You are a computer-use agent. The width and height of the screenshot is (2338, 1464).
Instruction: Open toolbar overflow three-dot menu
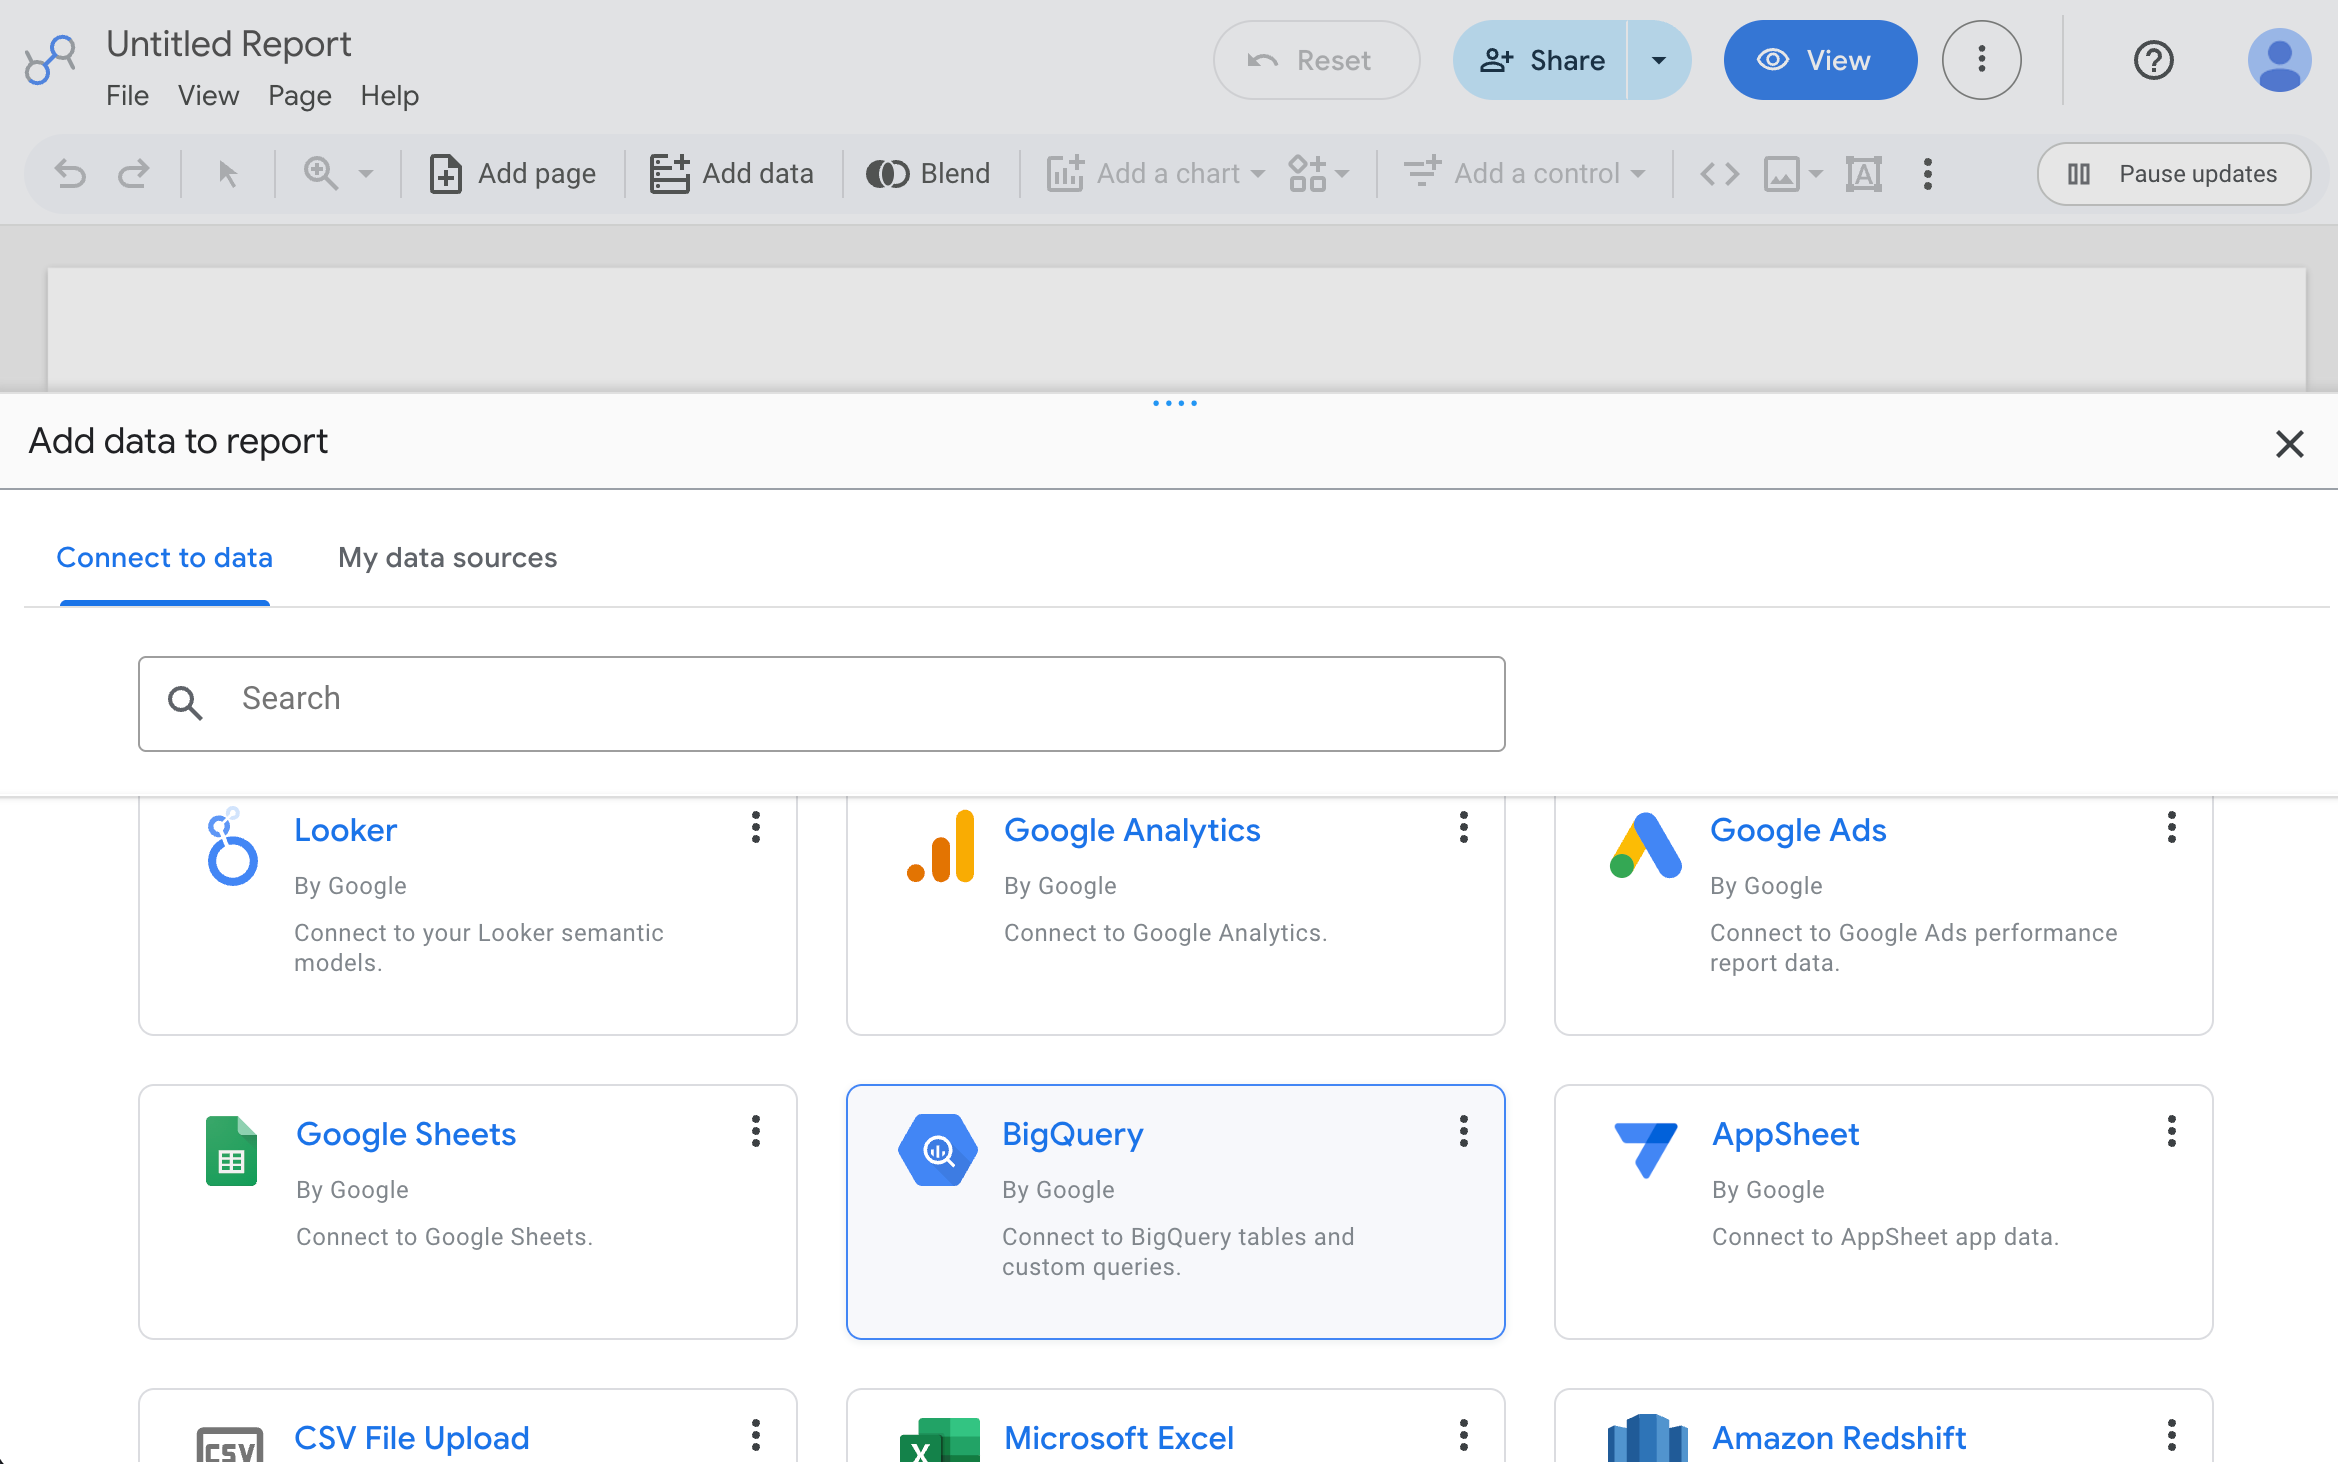coord(1928,174)
